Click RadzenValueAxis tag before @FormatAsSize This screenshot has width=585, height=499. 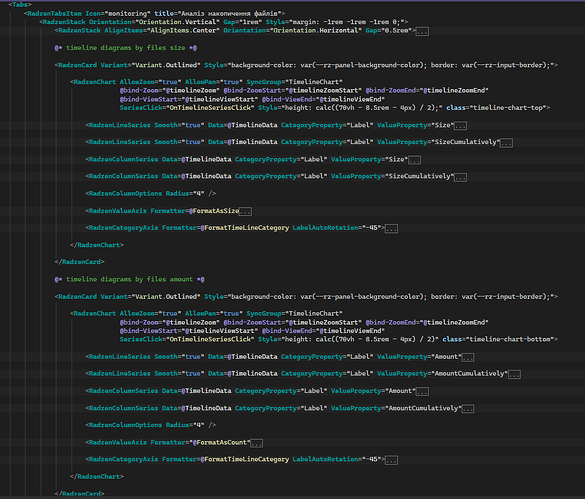(118, 211)
